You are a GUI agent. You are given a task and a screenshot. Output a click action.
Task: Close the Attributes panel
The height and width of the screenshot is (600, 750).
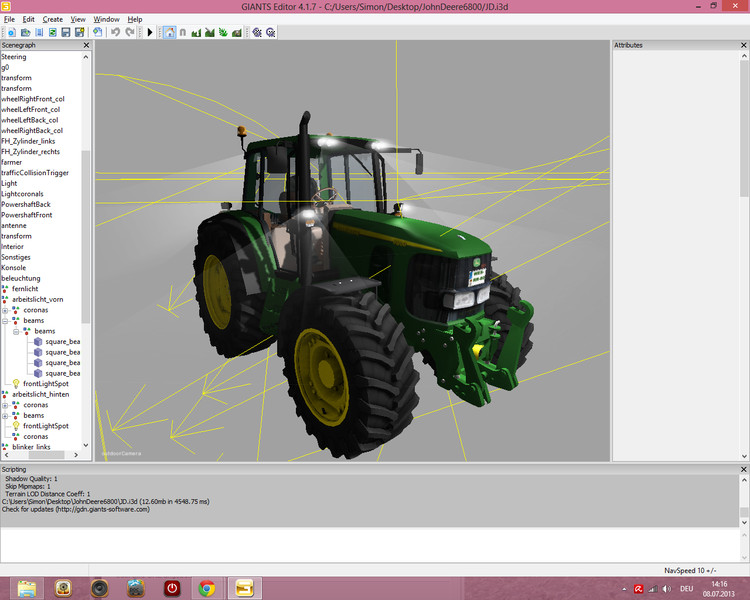click(x=743, y=45)
